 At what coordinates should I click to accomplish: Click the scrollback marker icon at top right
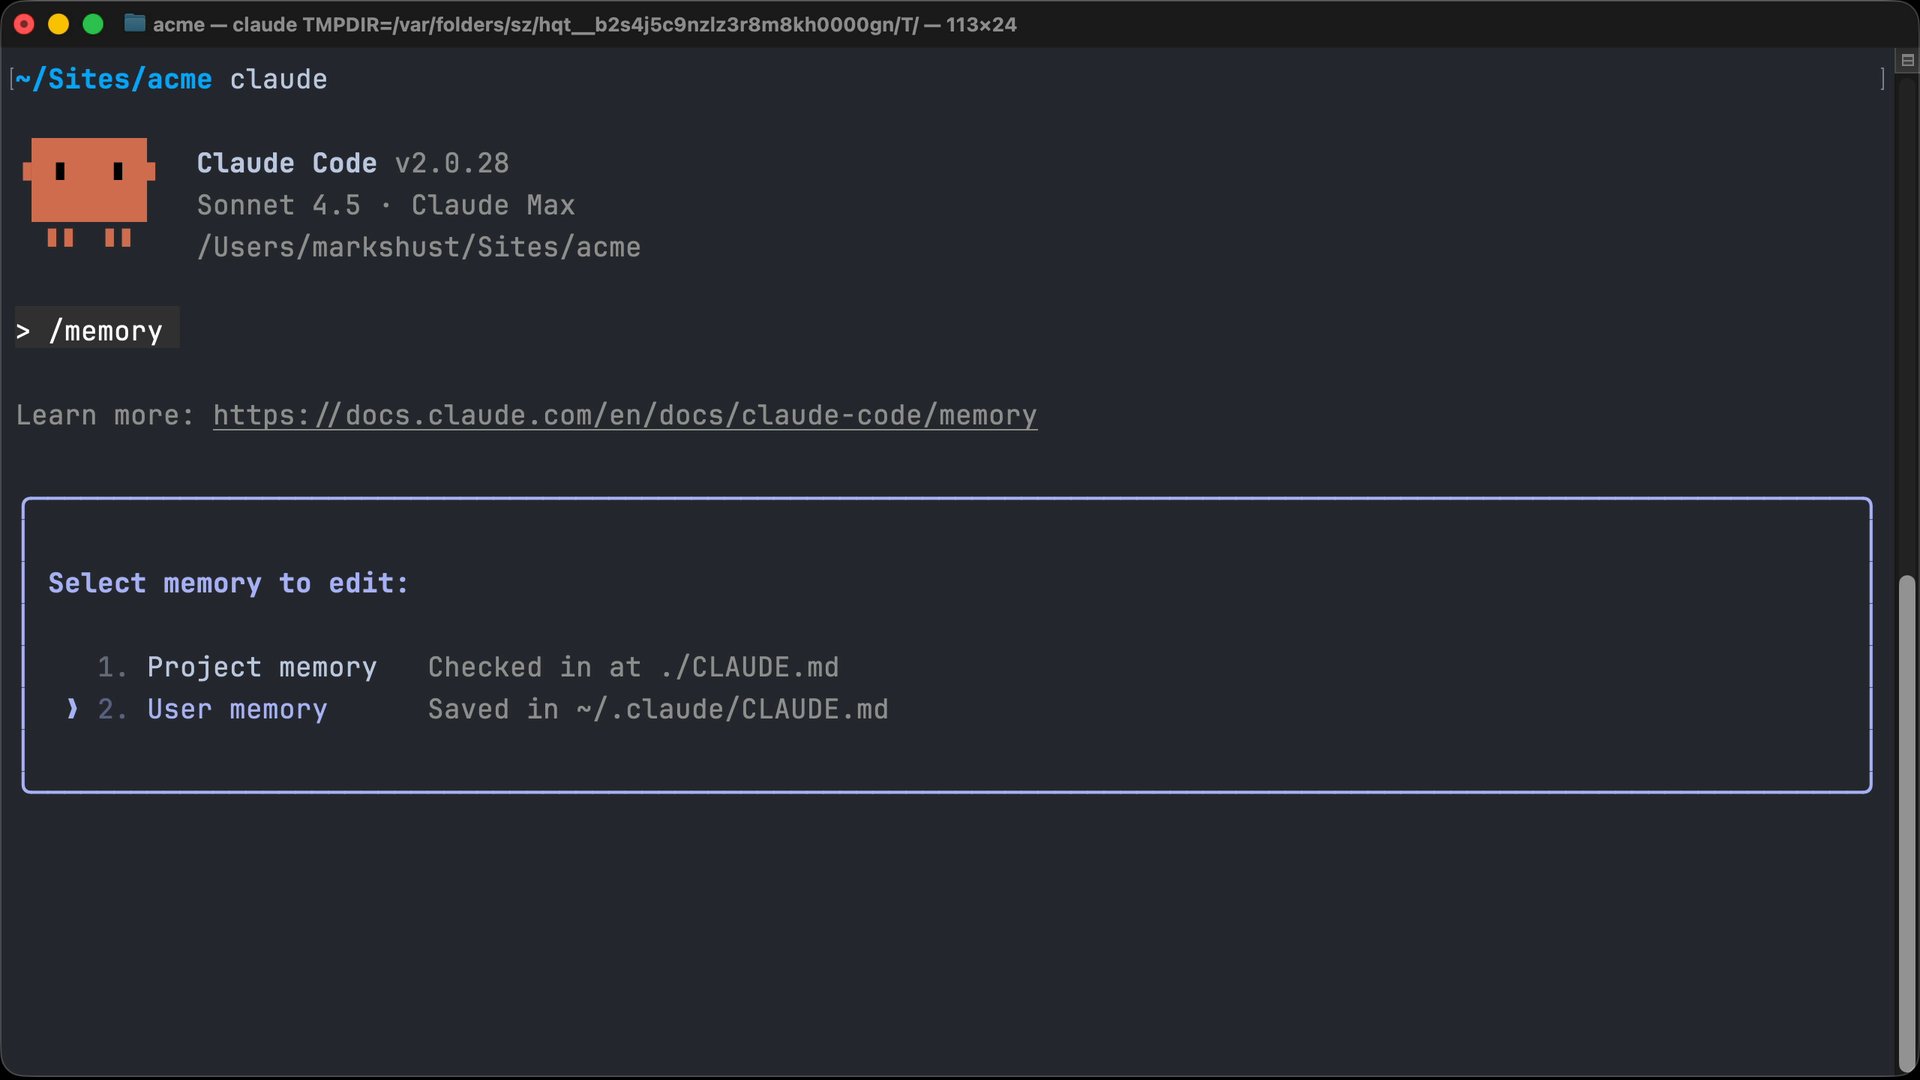point(1907,60)
